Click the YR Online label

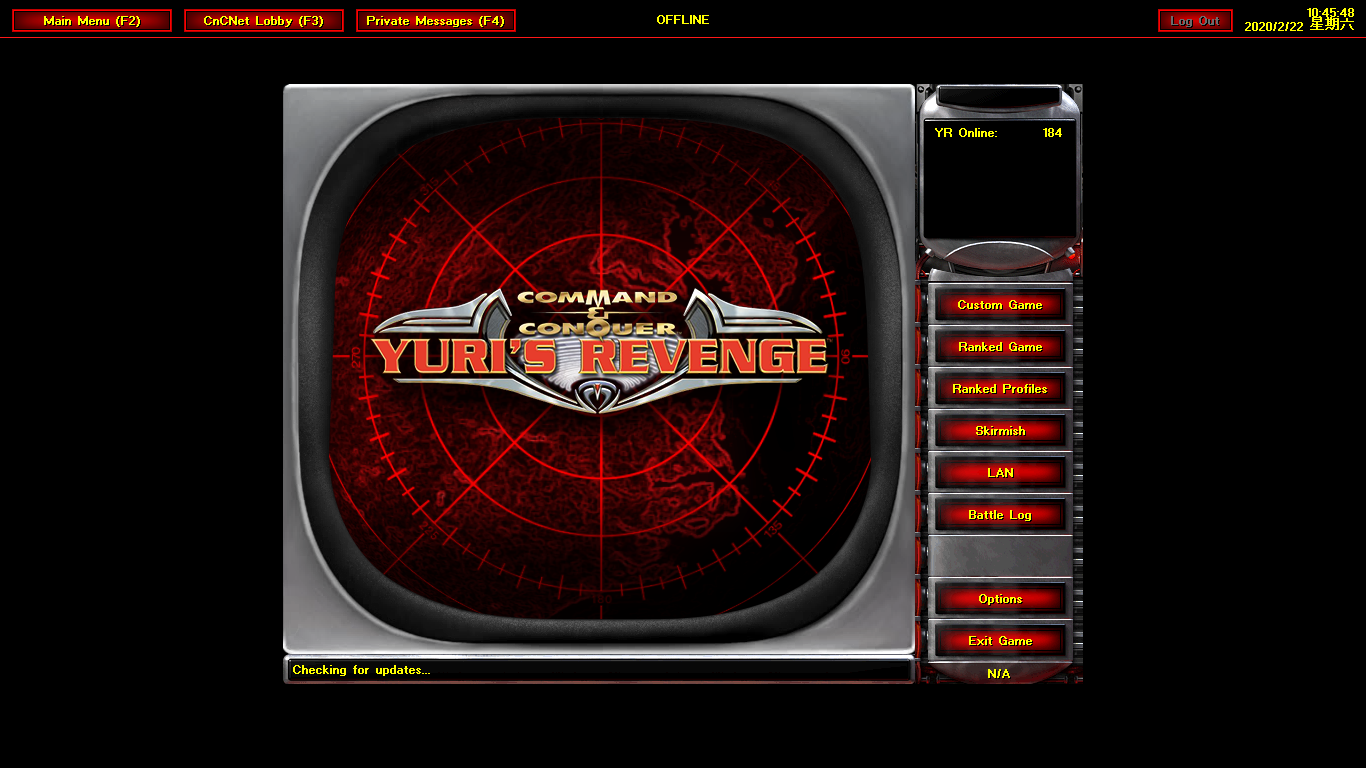966,133
